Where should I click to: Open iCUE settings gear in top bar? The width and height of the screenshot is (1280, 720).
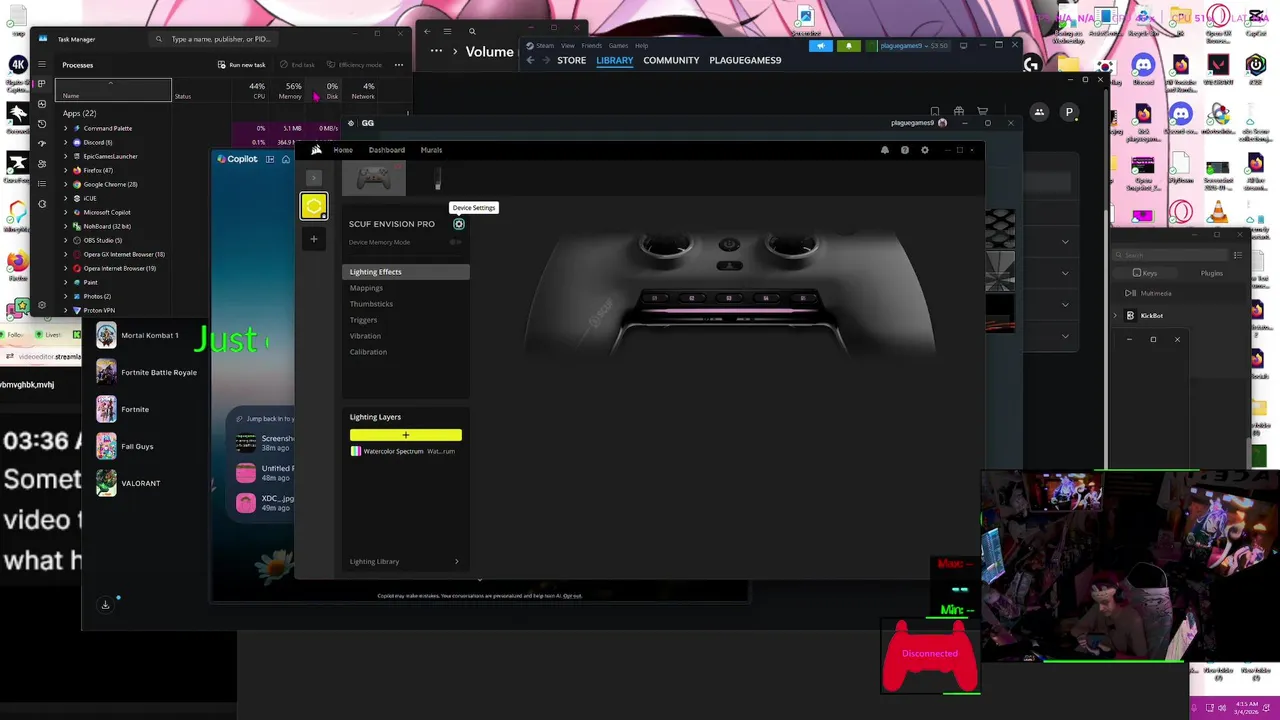pos(925,150)
